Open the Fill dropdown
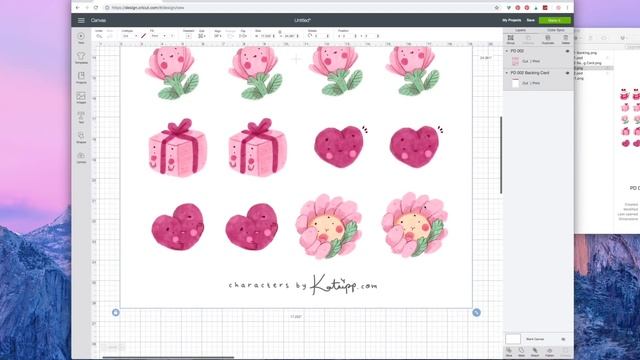Viewport: 640px width, 360px height. [x=158, y=36]
